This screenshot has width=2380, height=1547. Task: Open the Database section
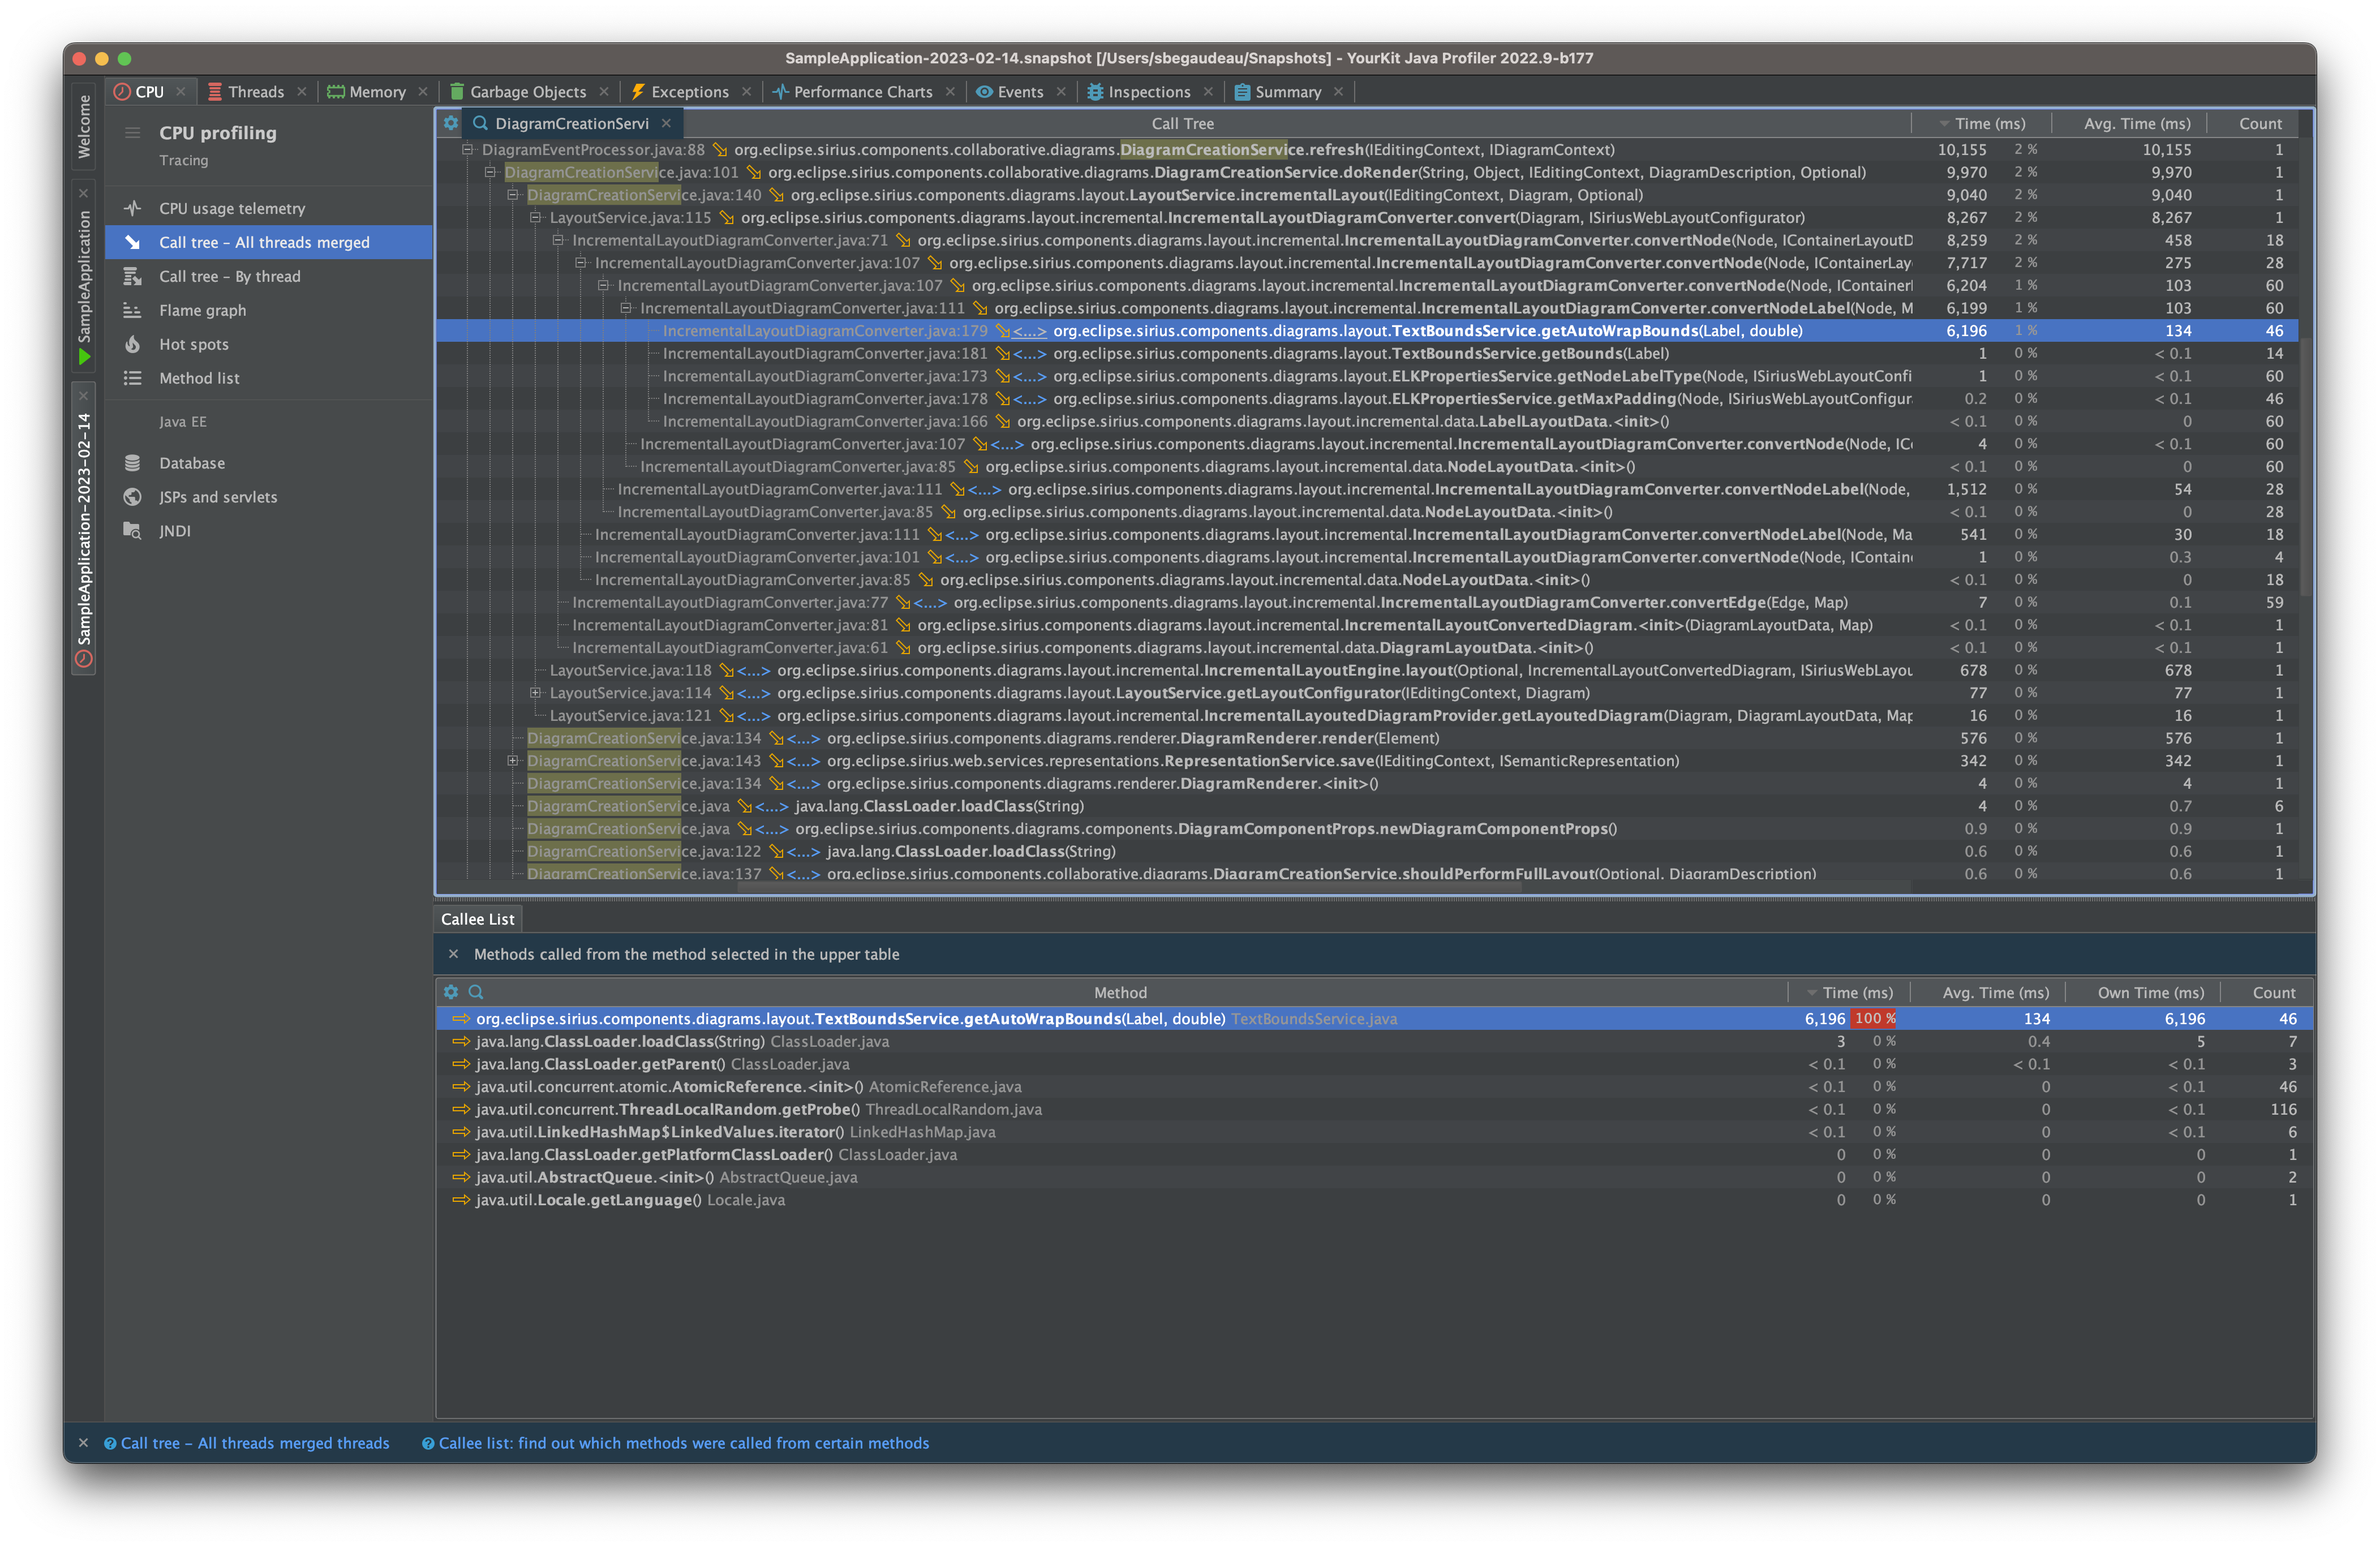[192, 464]
